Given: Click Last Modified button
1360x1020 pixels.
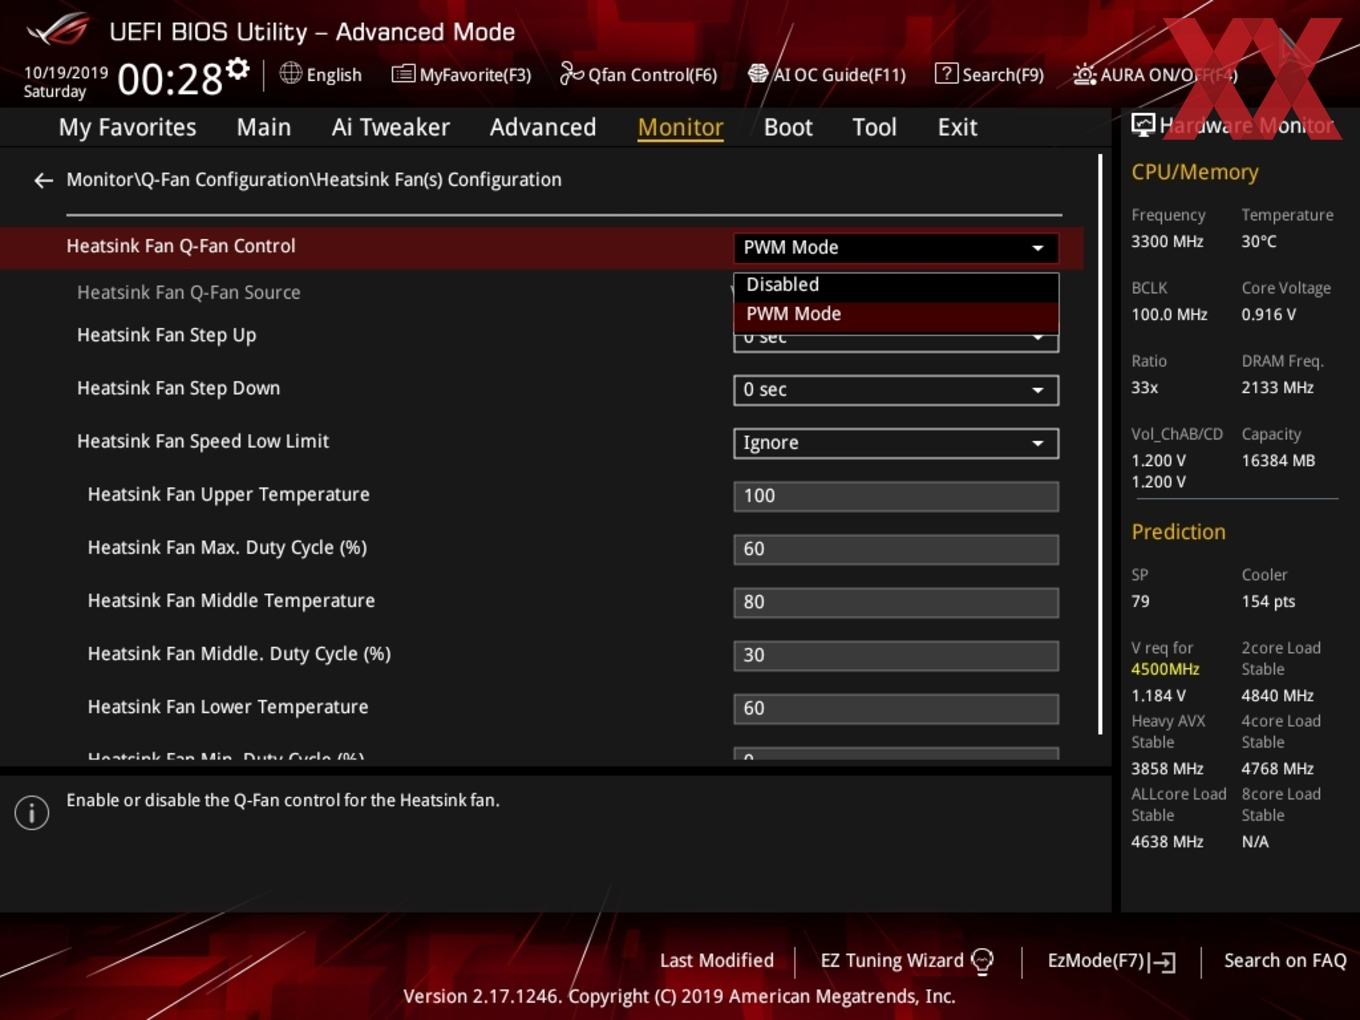Looking at the screenshot, I should pyautogui.click(x=717, y=961).
